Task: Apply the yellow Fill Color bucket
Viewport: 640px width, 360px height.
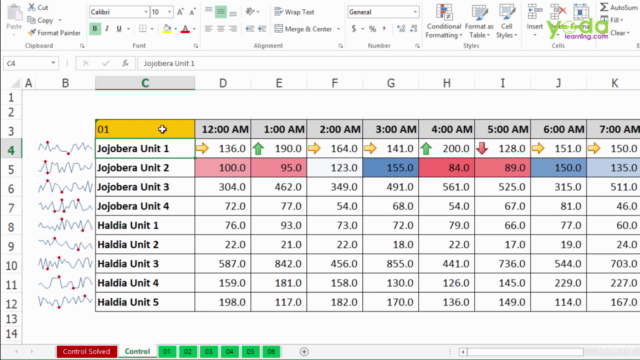Action: click(167, 29)
